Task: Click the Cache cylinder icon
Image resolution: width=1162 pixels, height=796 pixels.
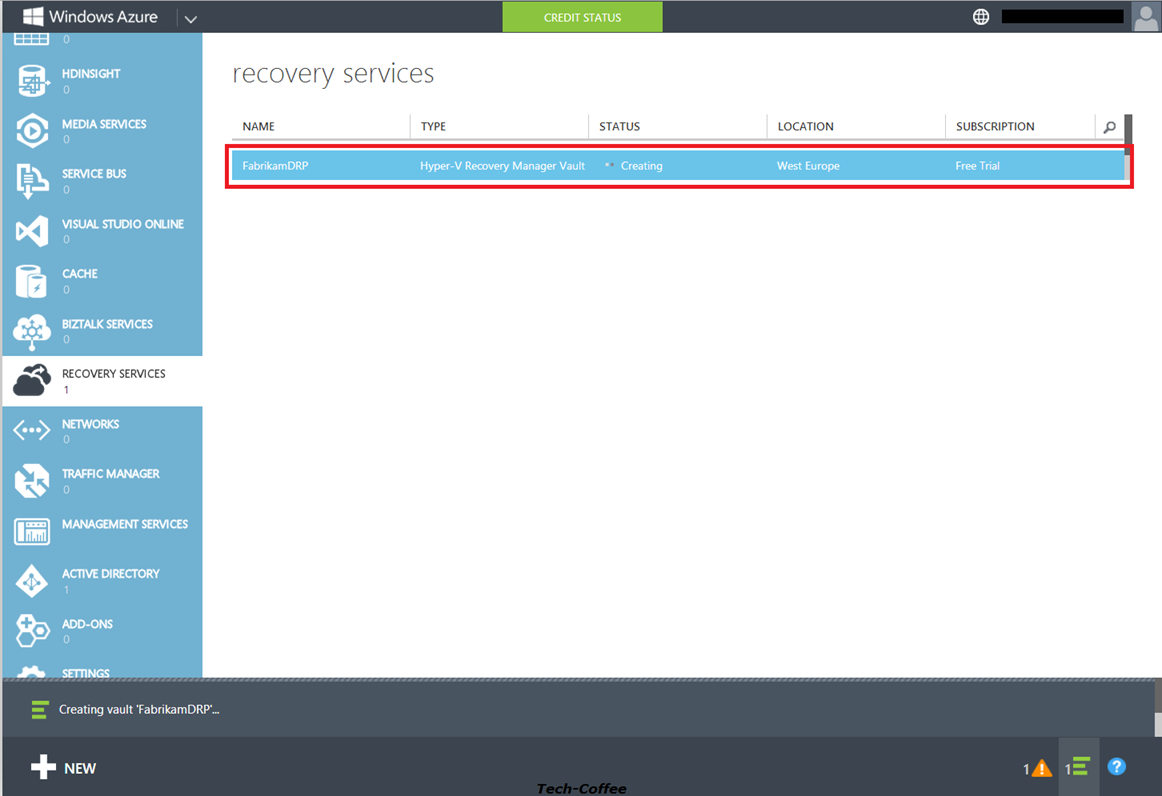Action: (32, 282)
